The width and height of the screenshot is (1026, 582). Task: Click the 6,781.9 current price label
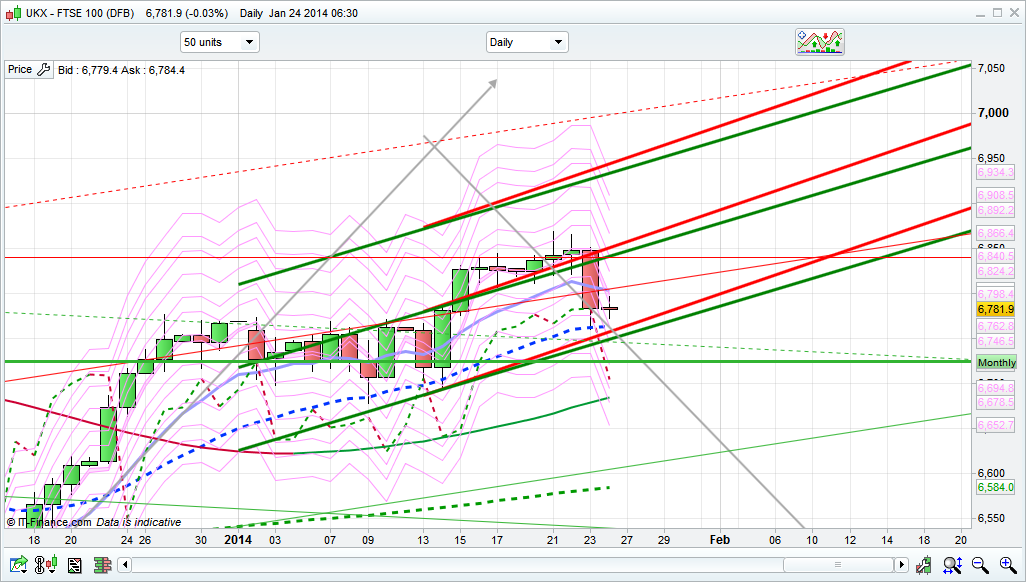point(996,310)
